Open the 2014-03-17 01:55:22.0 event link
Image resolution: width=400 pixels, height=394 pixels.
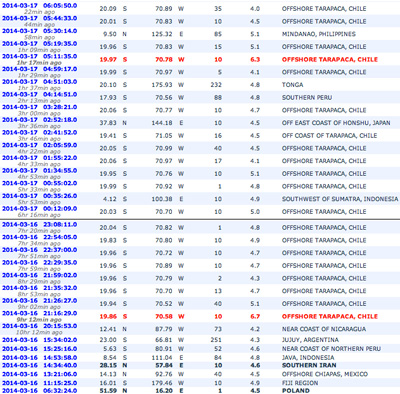(x=40, y=158)
